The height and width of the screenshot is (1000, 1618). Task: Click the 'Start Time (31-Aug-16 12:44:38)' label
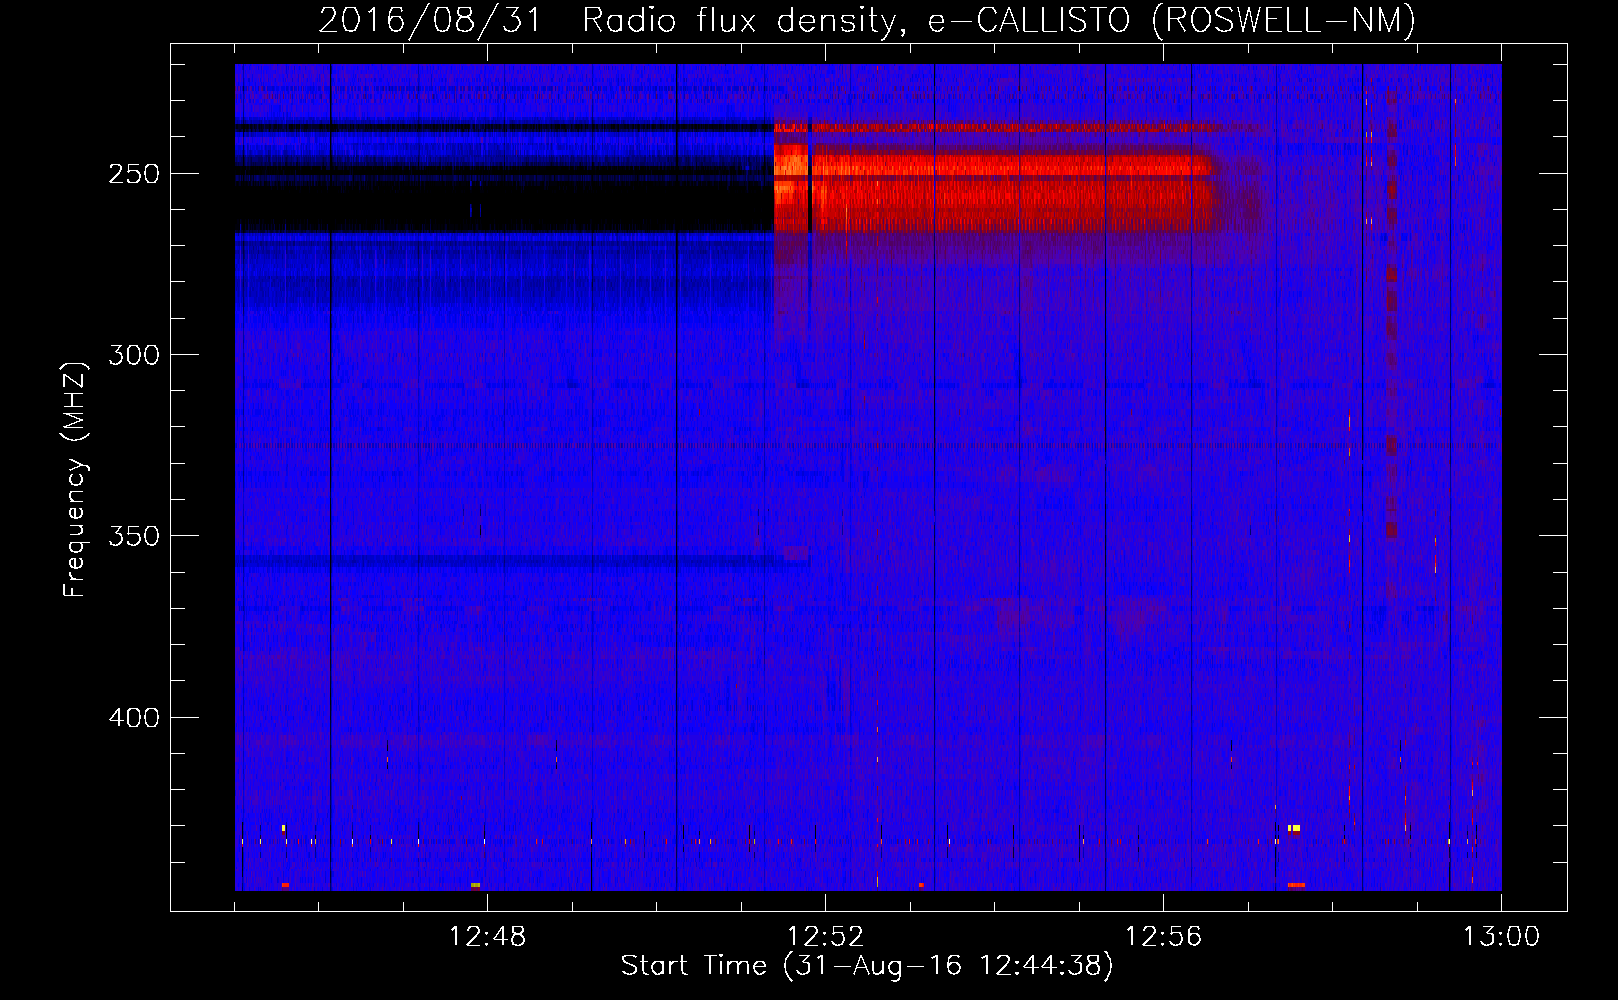tap(867, 966)
